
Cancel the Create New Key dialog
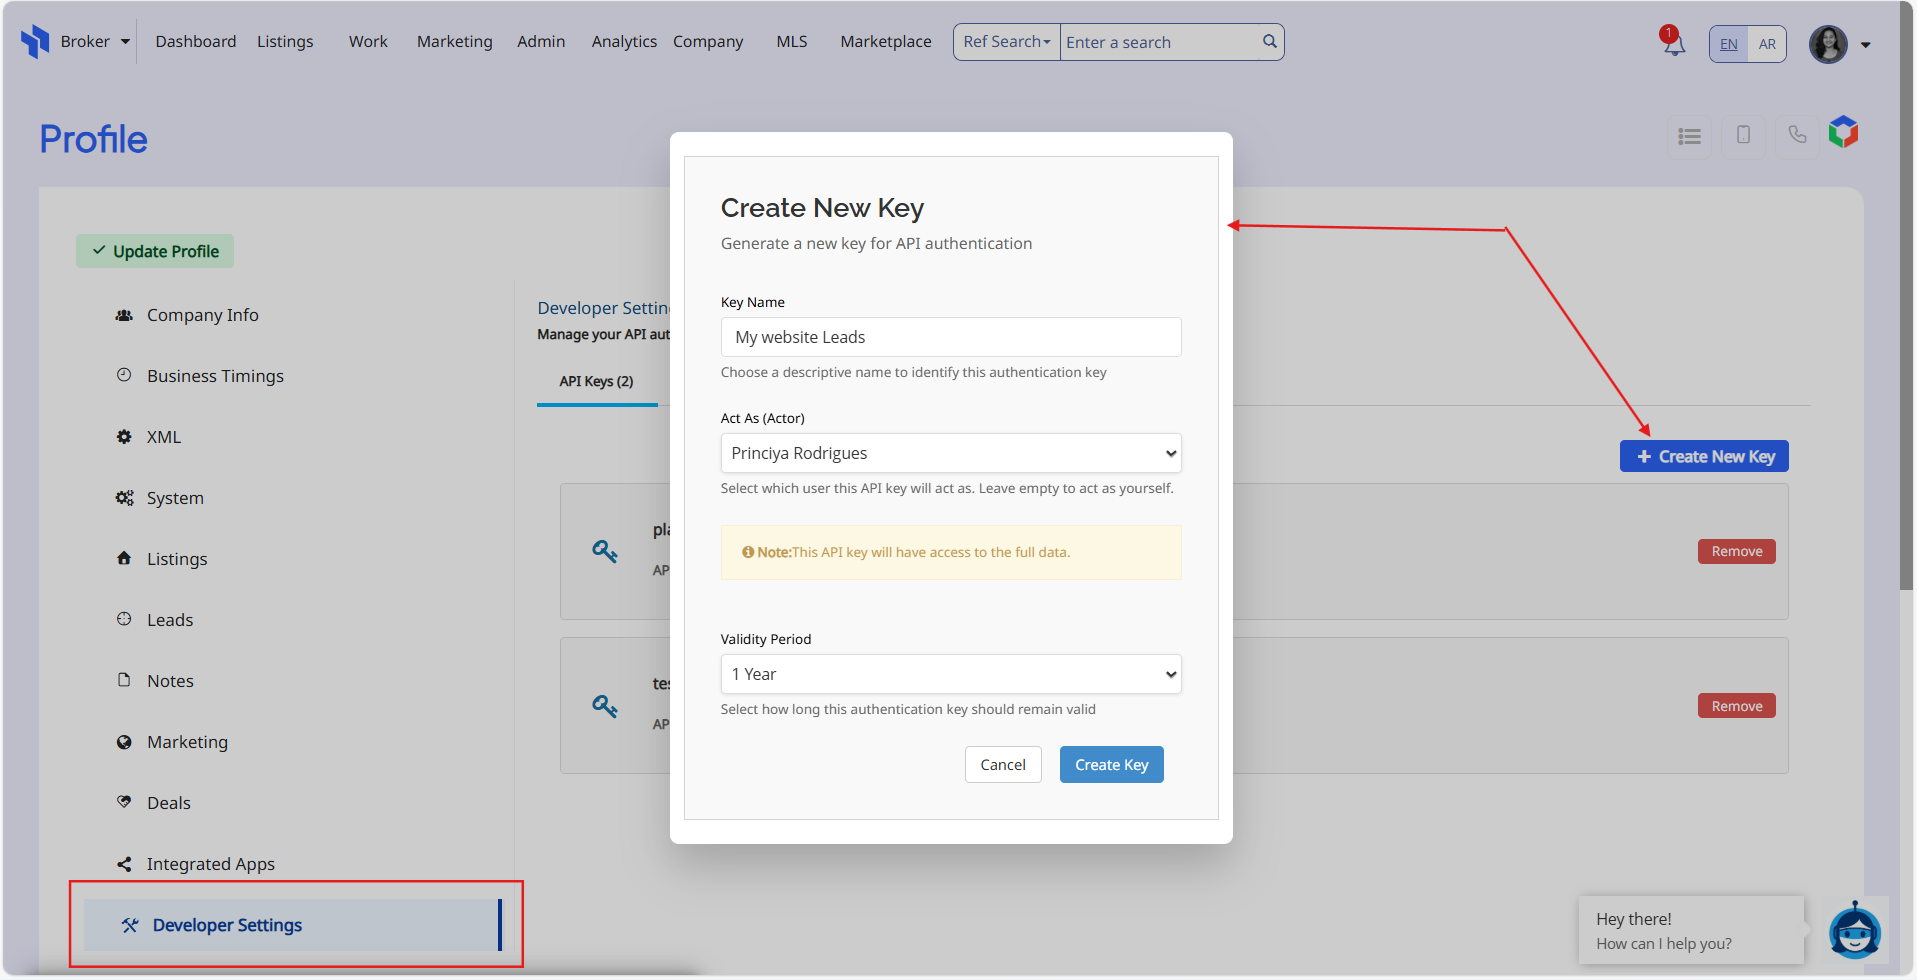pyautogui.click(x=1002, y=765)
